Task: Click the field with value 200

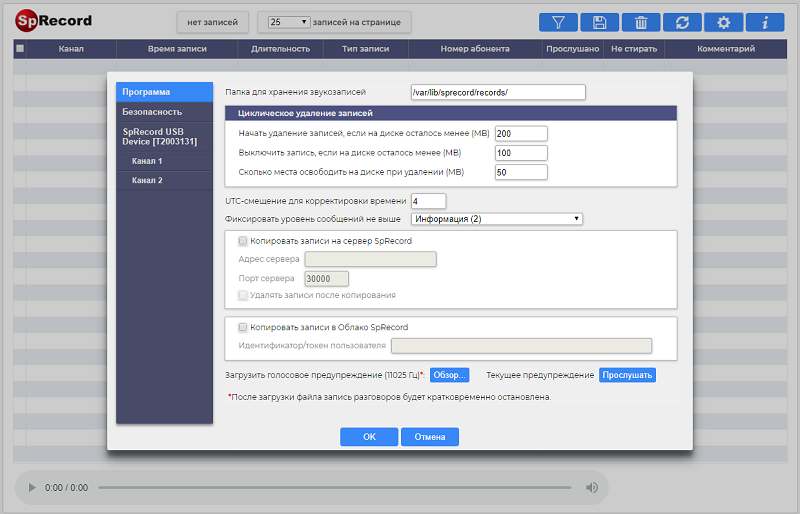Action: pyautogui.click(x=521, y=134)
